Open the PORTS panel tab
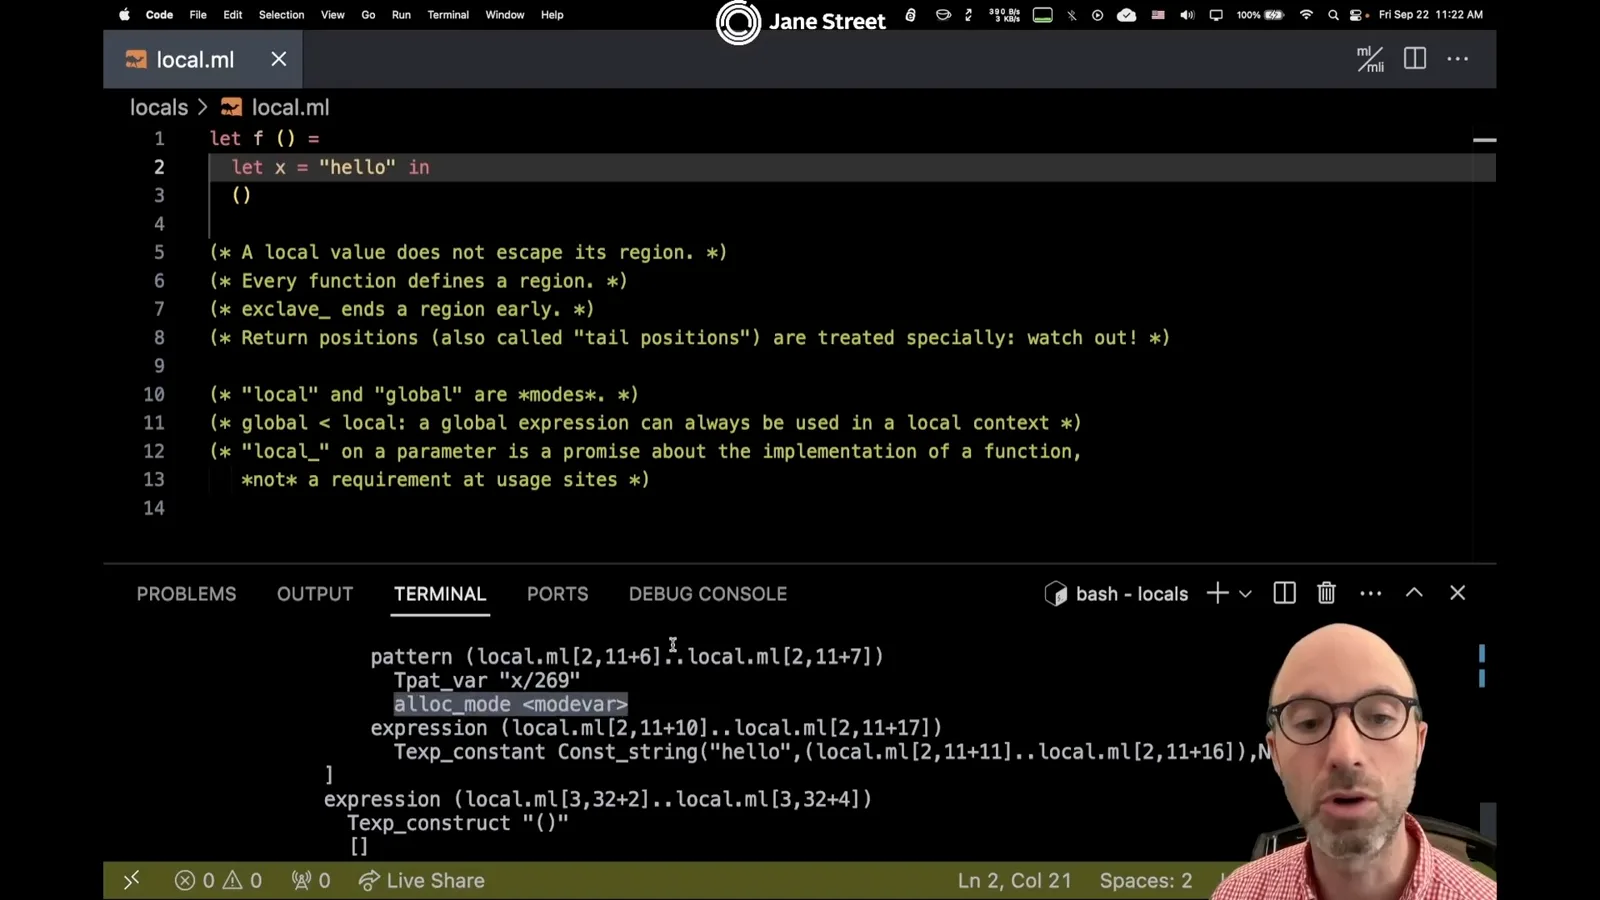Screen dimensions: 1600x900 click(x=558, y=594)
